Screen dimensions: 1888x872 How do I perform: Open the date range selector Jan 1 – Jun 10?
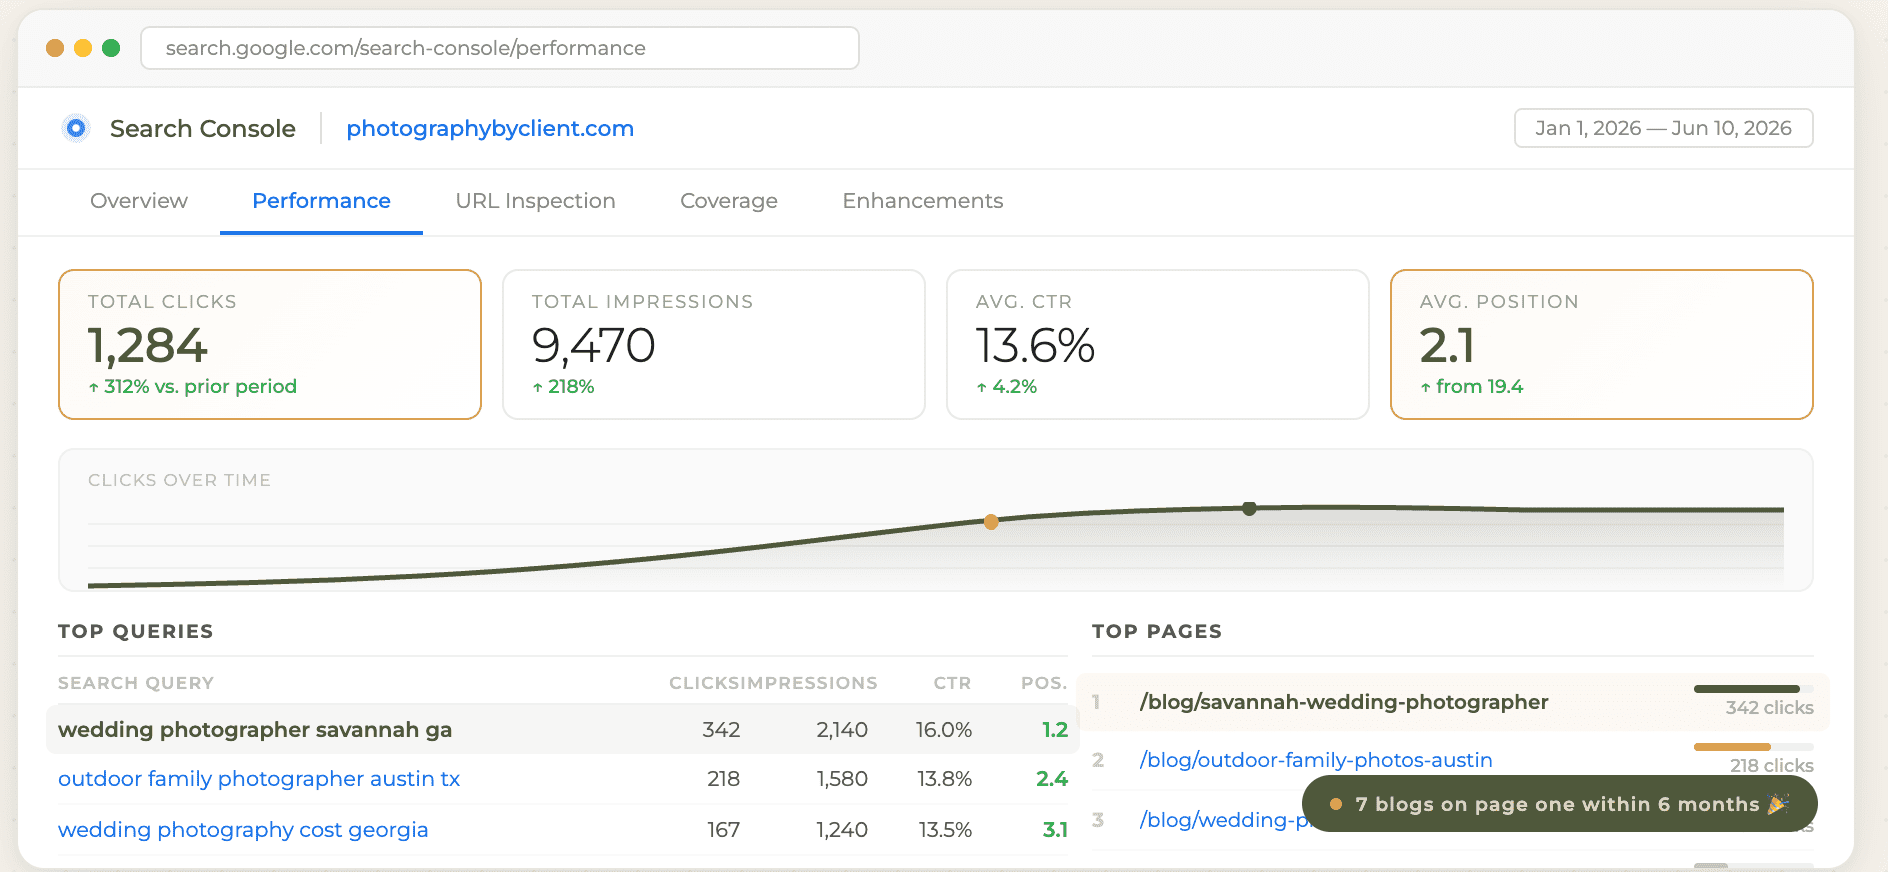tap(1663, 128)
